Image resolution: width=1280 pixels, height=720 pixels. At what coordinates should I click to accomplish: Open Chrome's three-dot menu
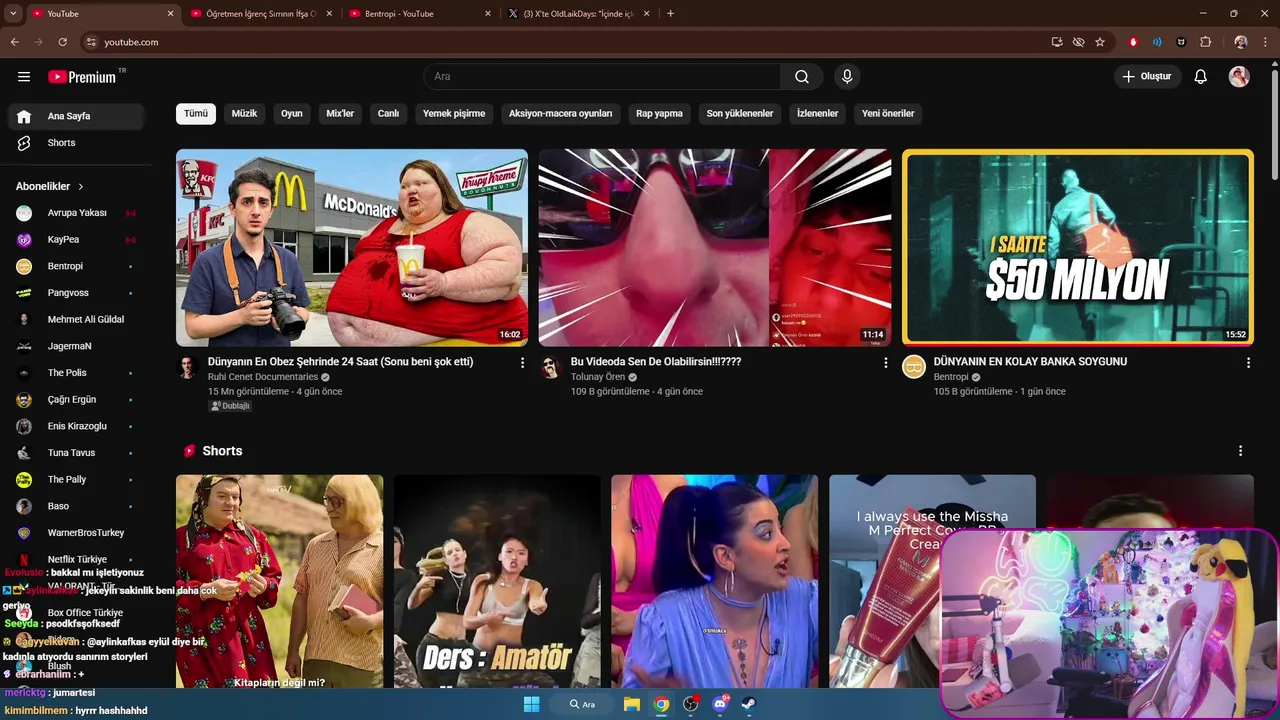click(x=1267, y=42)
